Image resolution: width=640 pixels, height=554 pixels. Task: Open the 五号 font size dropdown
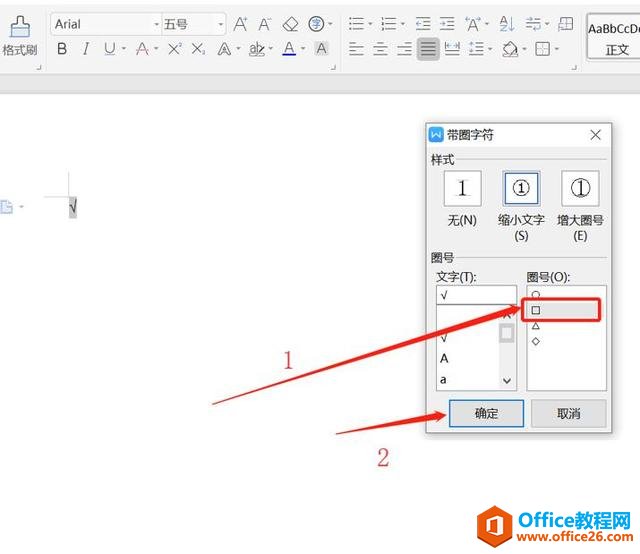point(221,24)
